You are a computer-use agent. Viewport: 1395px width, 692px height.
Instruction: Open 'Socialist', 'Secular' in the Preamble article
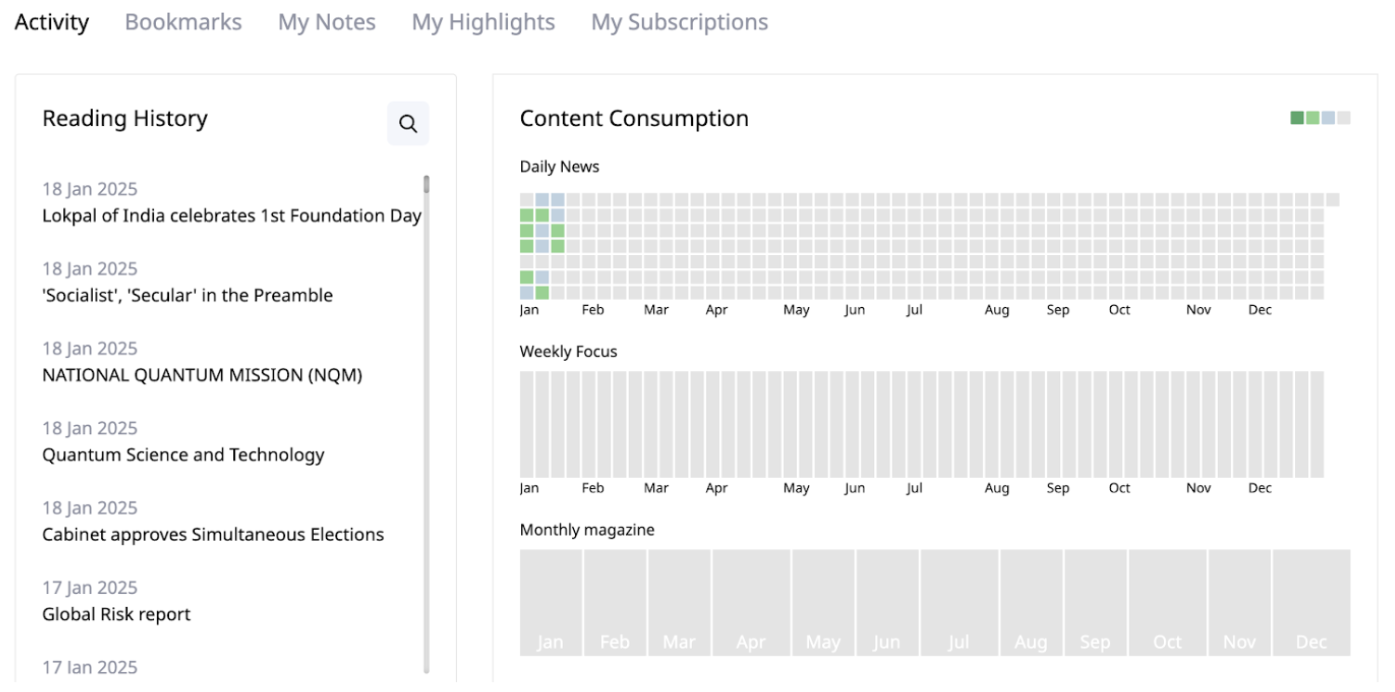187,296
